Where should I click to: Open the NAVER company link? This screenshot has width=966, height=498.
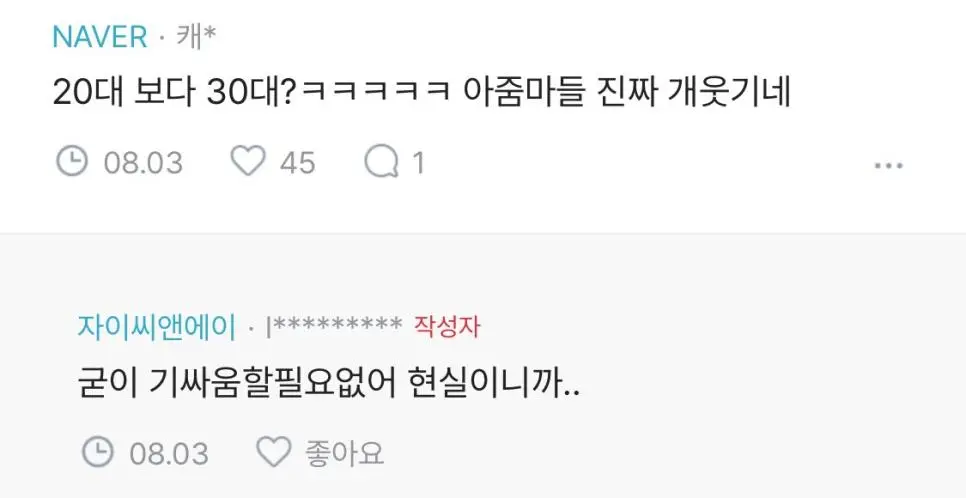[100, 38]
